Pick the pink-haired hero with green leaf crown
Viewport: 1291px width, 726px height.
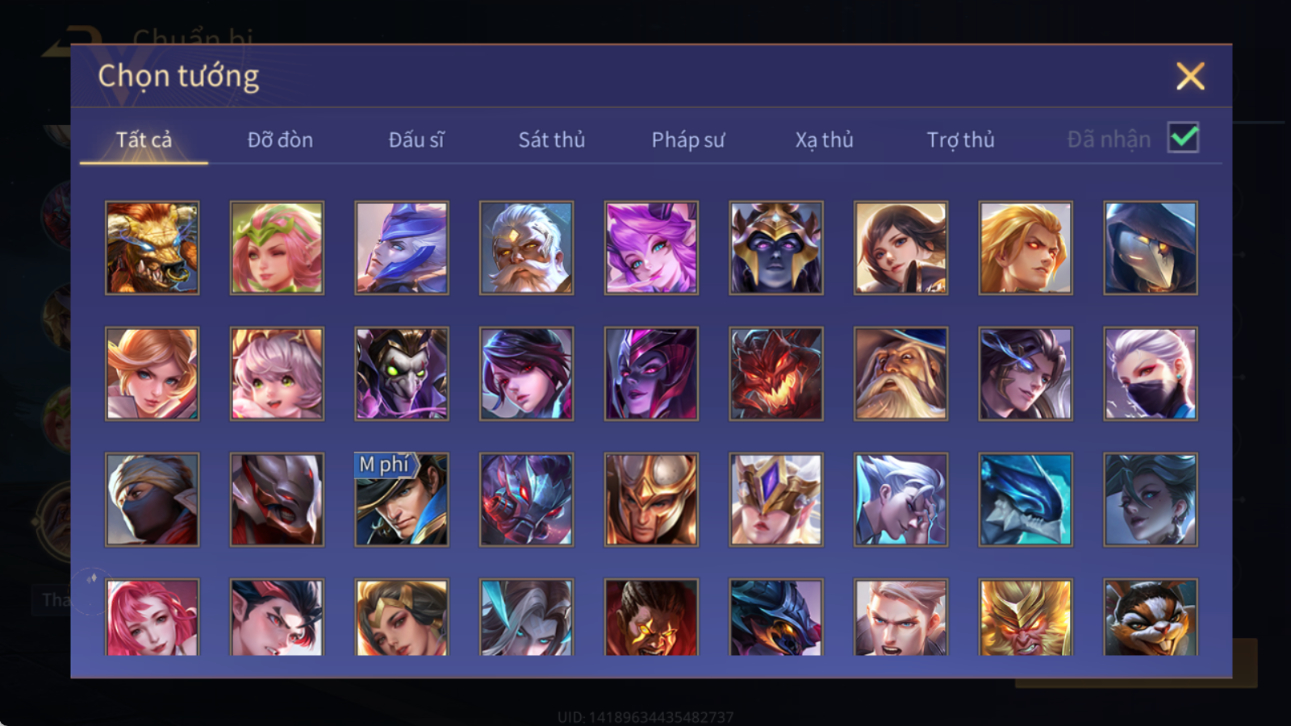(x=277, y=248)
